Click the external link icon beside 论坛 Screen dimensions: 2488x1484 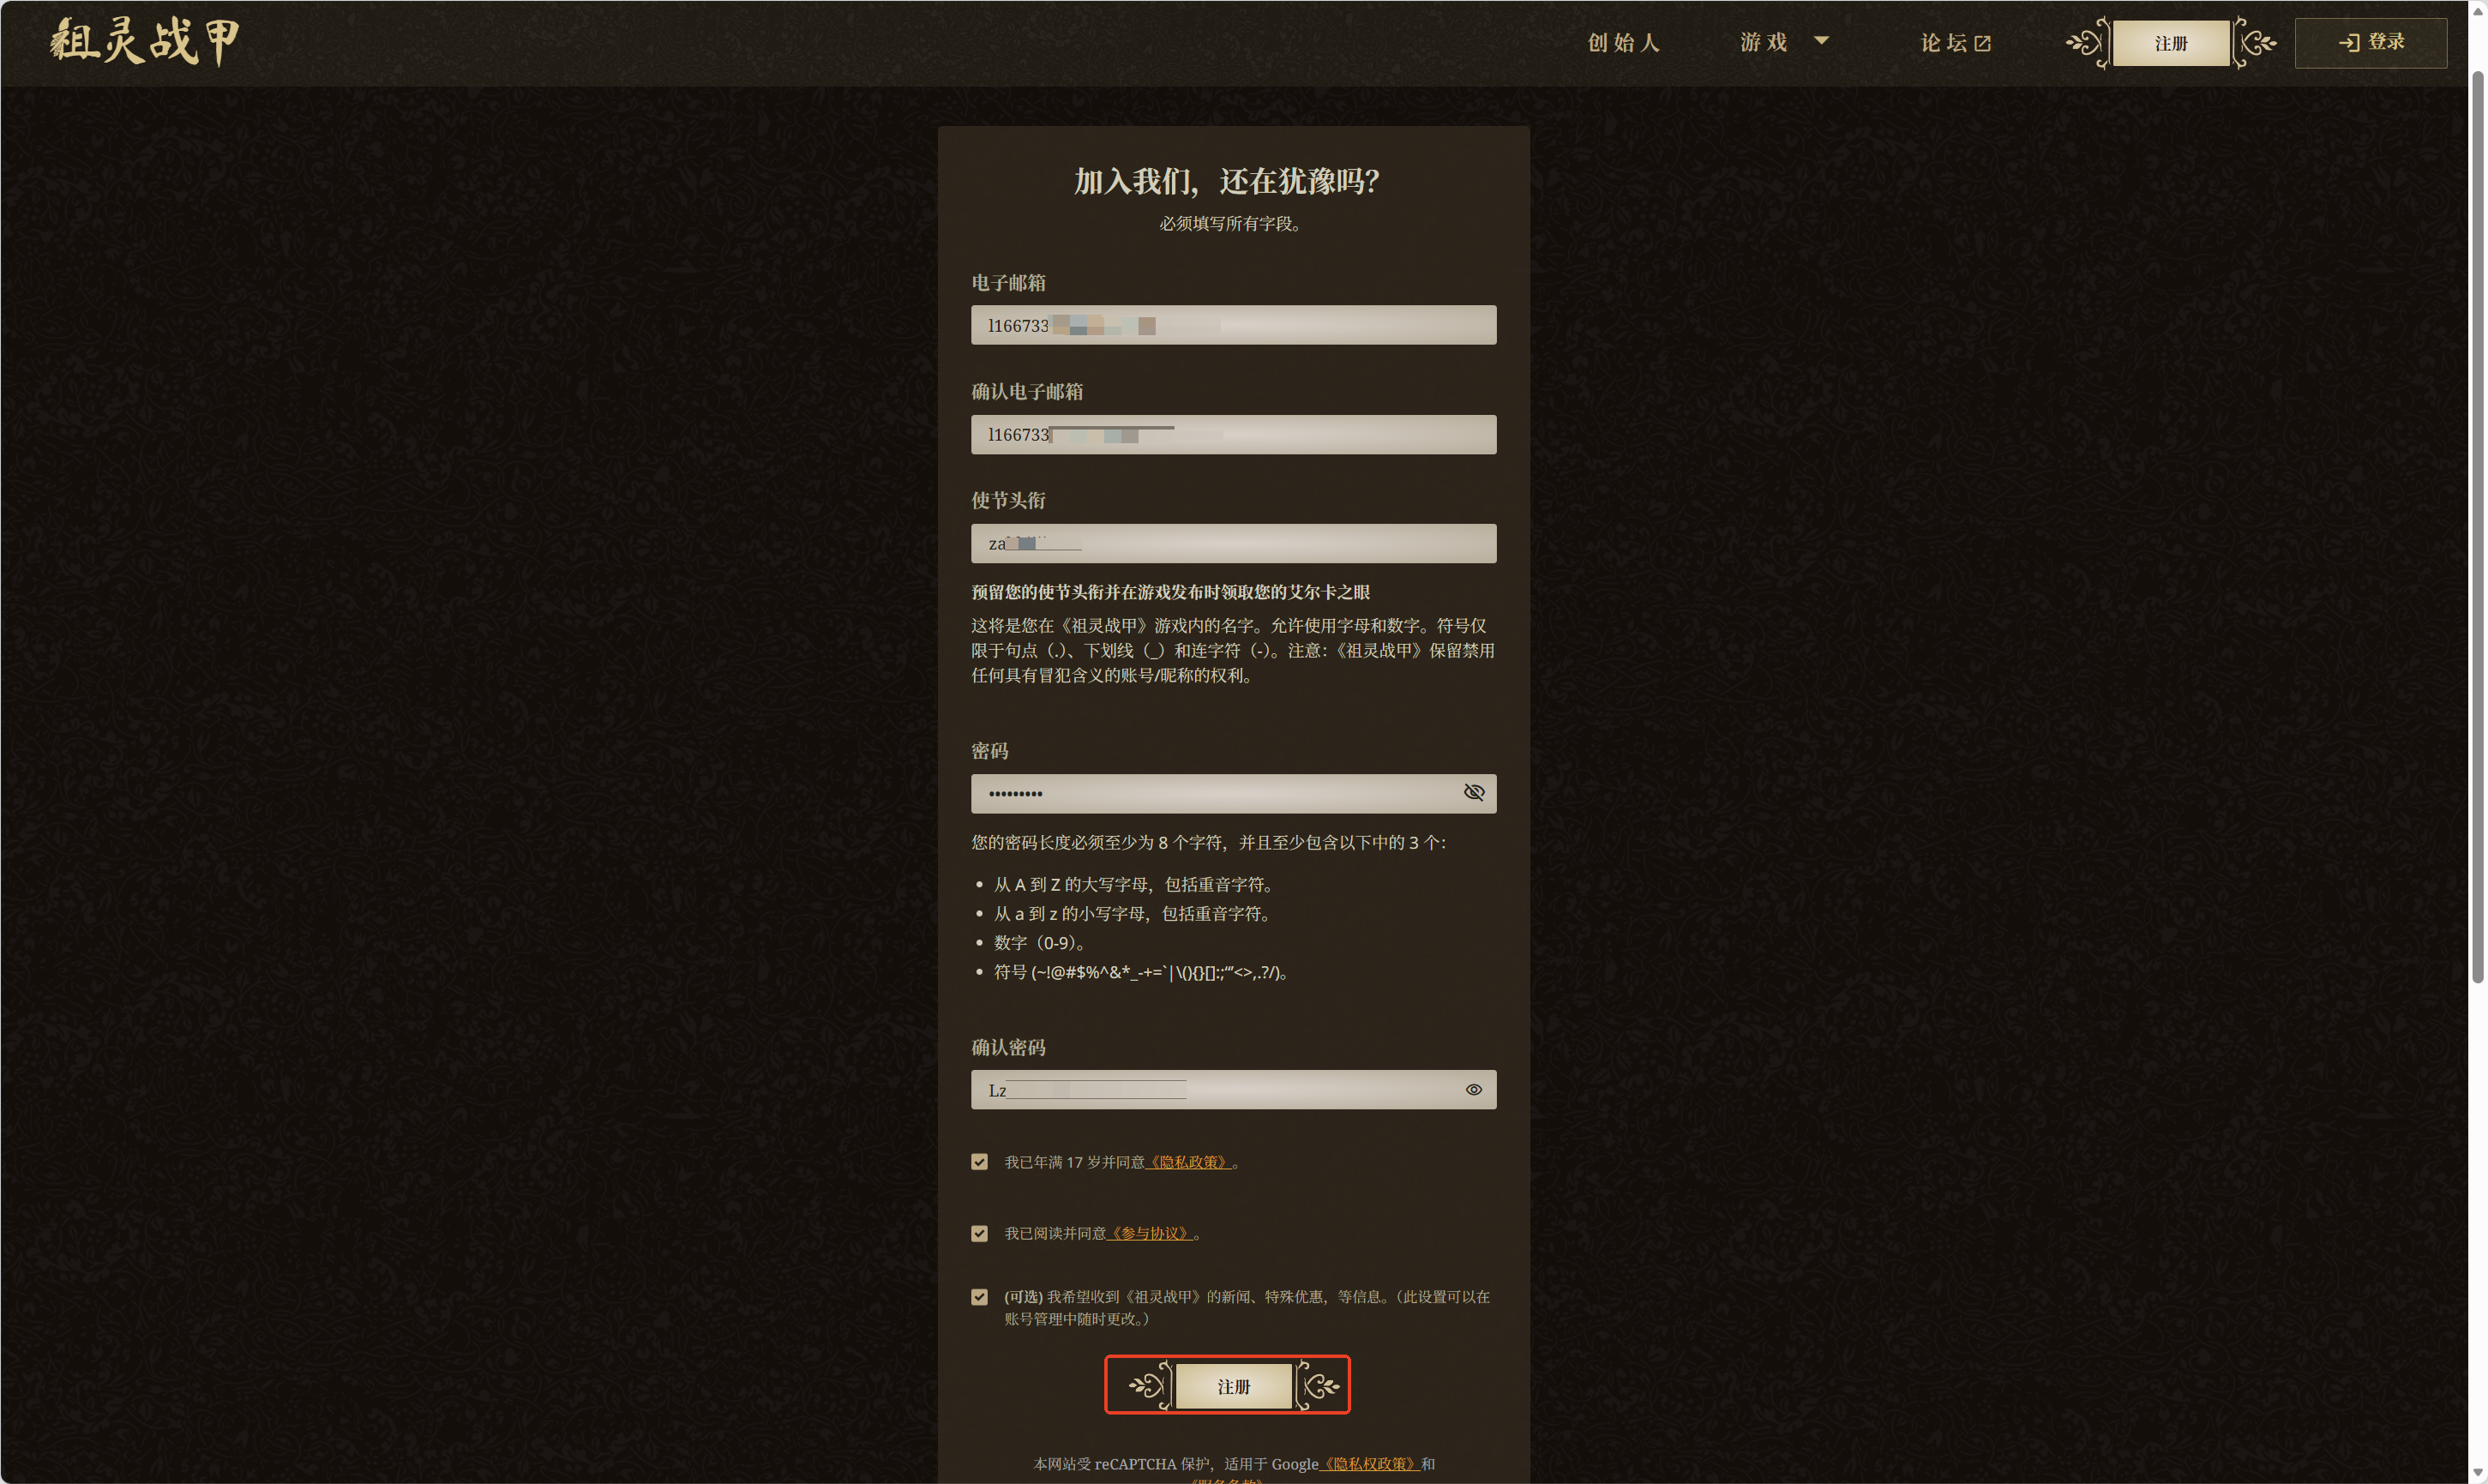coord(1983,43)
